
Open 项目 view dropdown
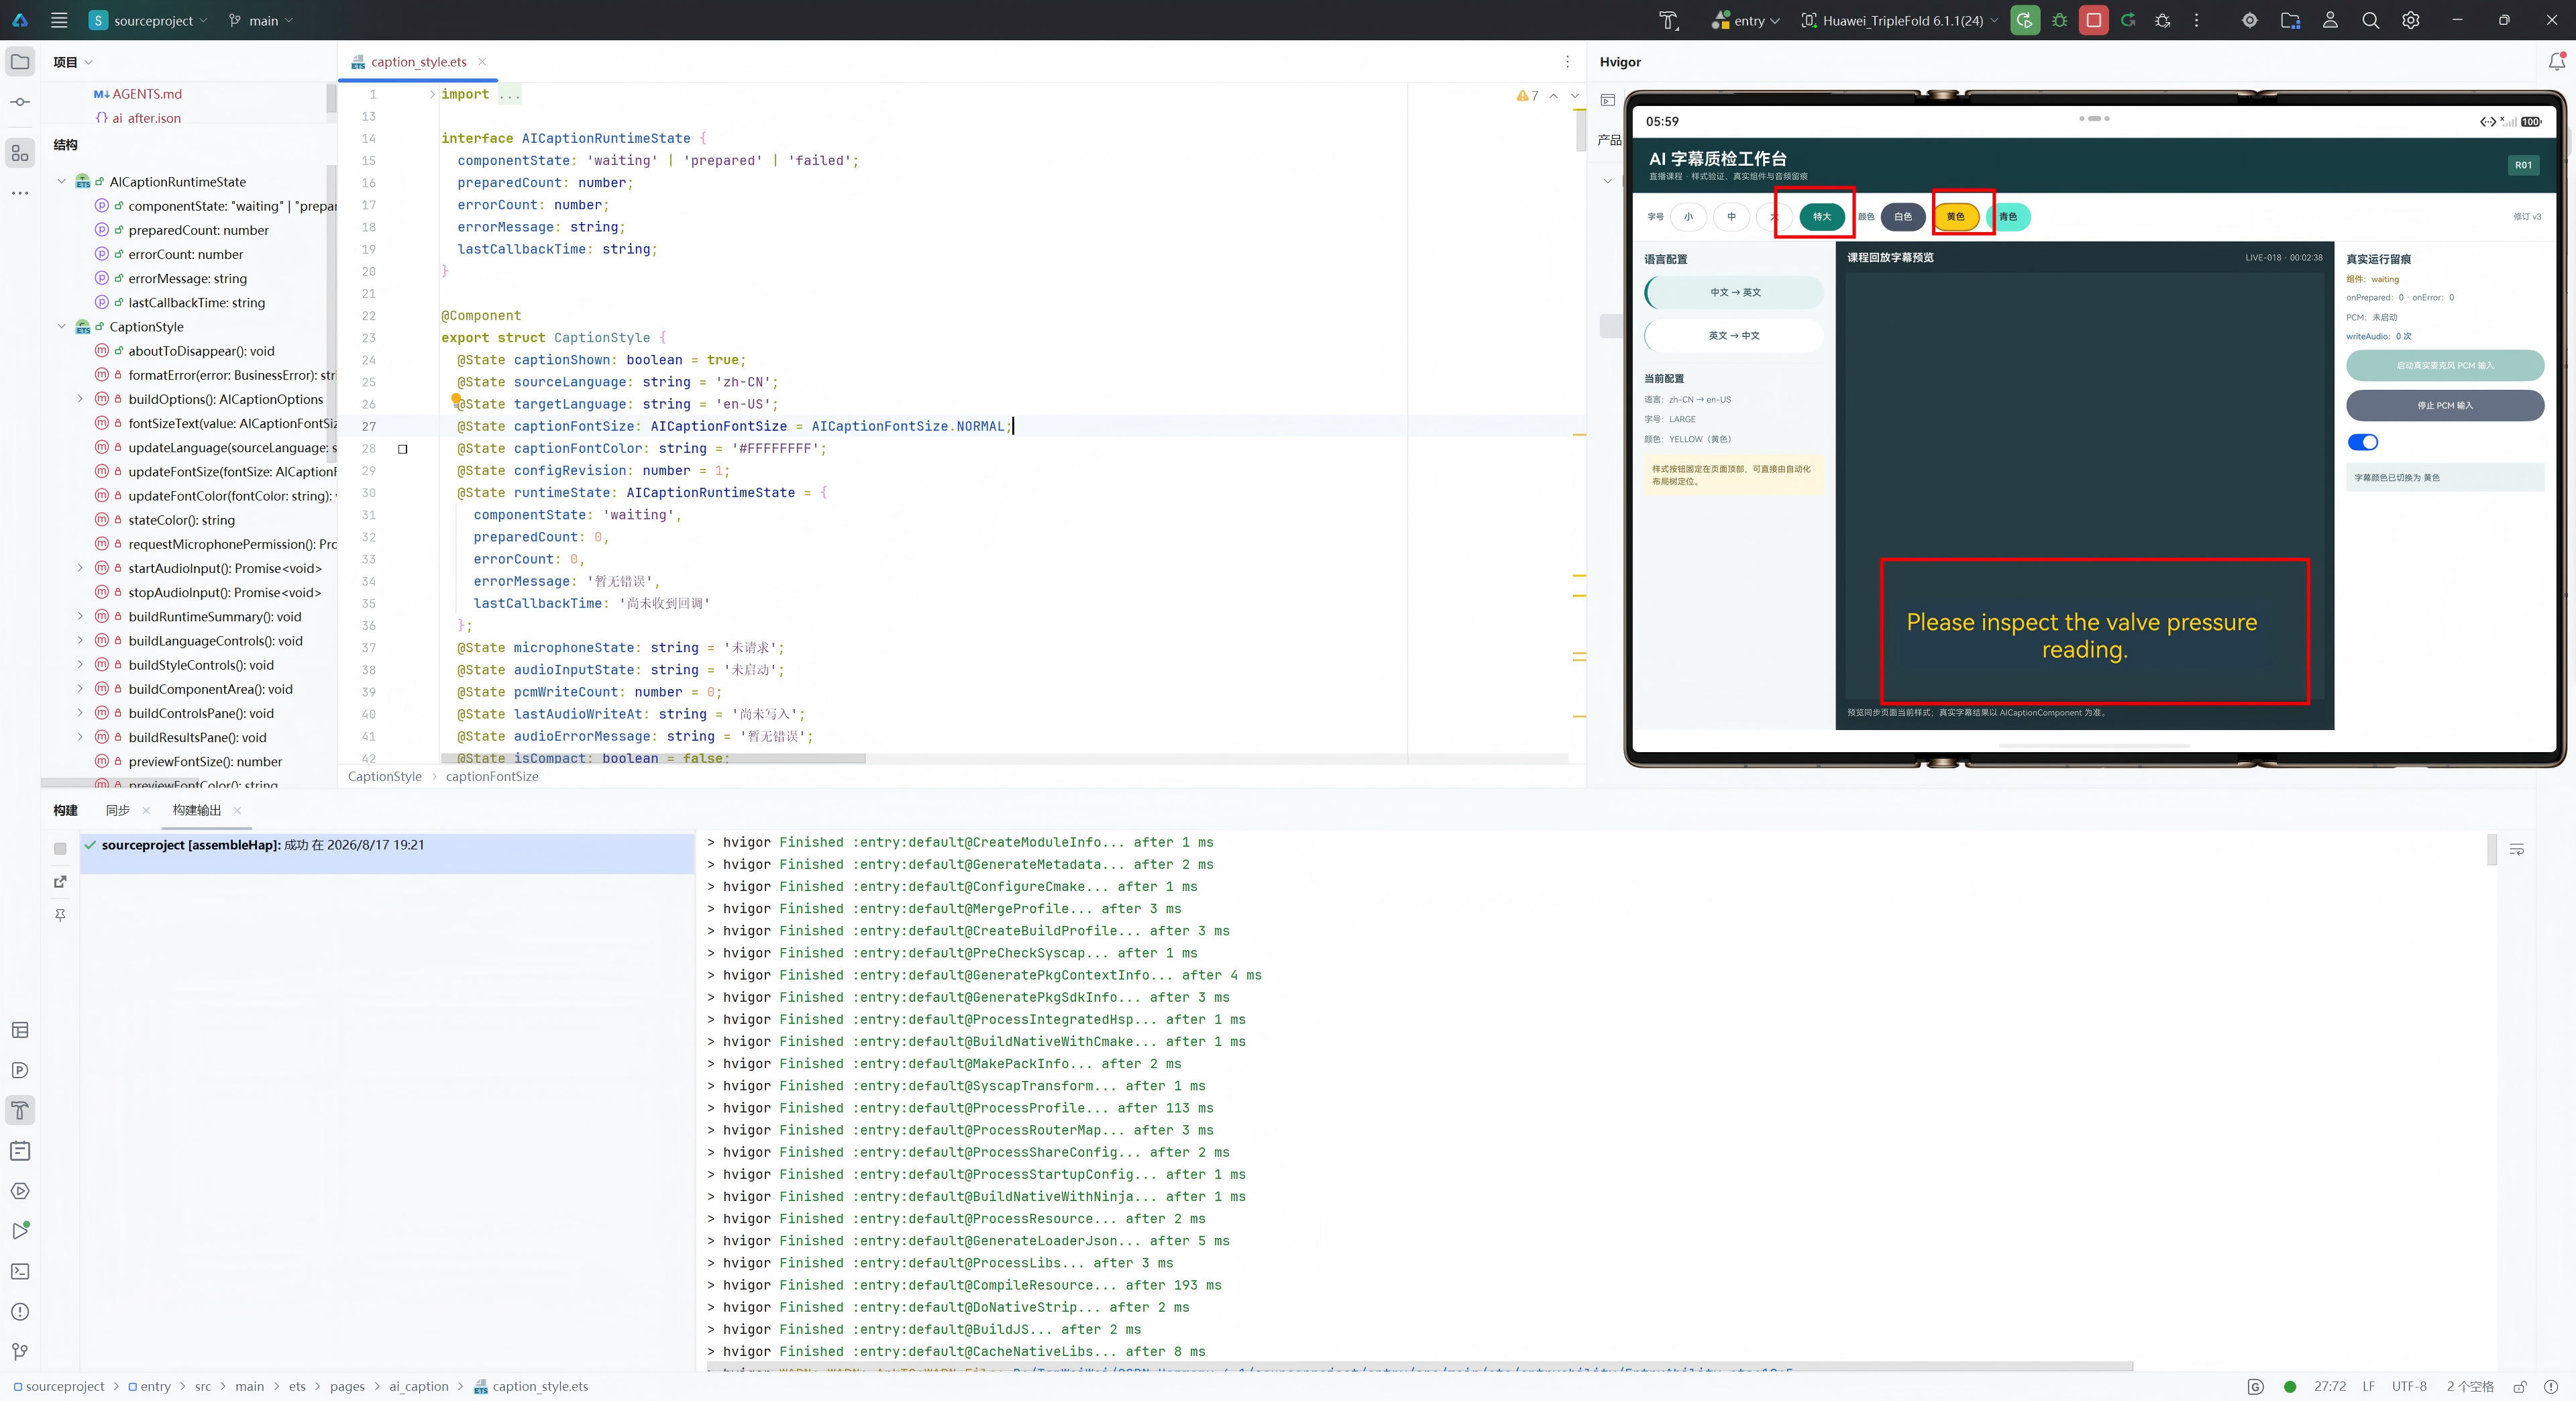coord(72,62)
